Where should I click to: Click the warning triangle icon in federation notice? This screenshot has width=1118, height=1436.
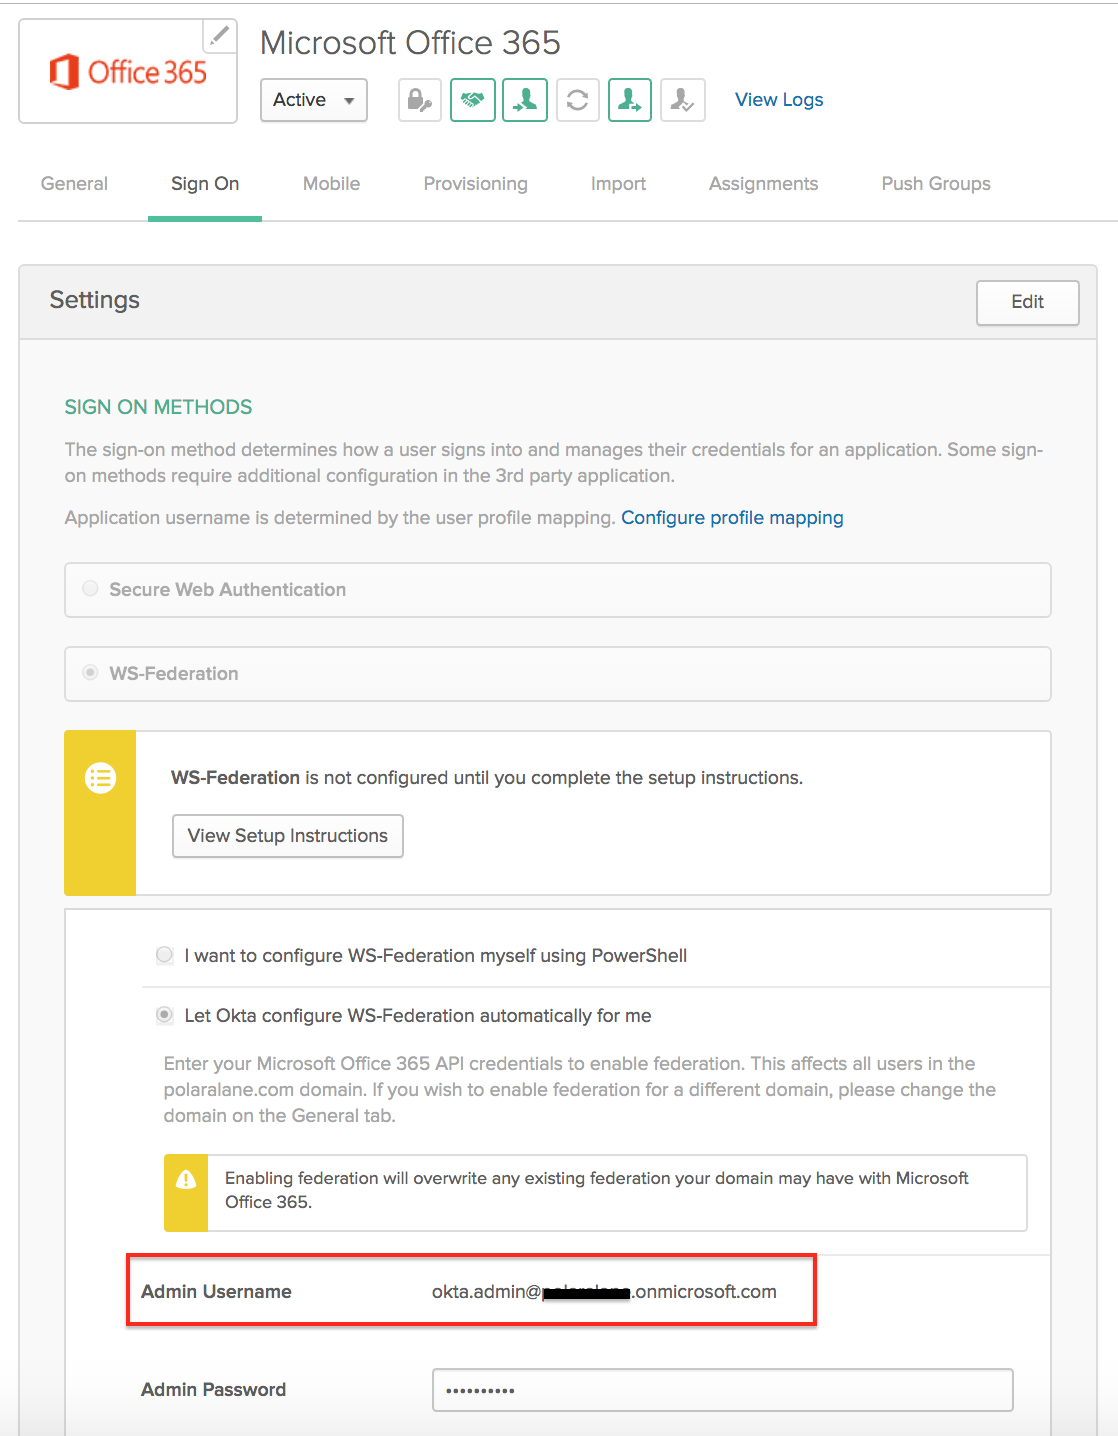click(x=186, y=1180)
